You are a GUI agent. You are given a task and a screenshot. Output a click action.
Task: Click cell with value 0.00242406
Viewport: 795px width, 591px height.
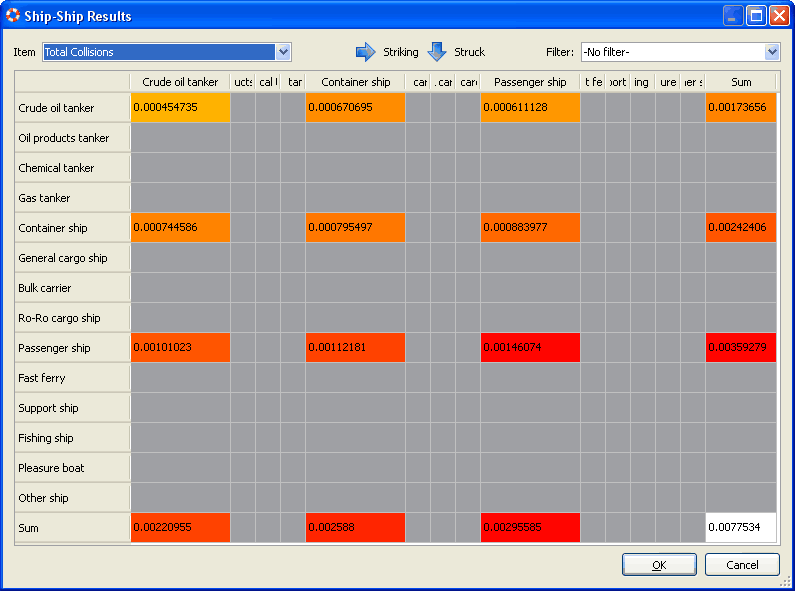point(741,228)
